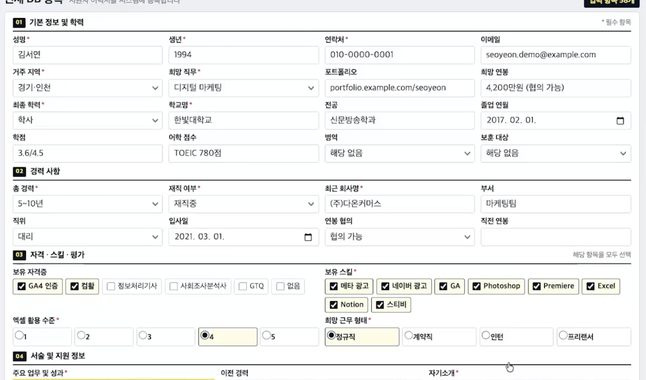646x380 pixels.
Task: Click the 부서 department field
Action: click(555, 204)
